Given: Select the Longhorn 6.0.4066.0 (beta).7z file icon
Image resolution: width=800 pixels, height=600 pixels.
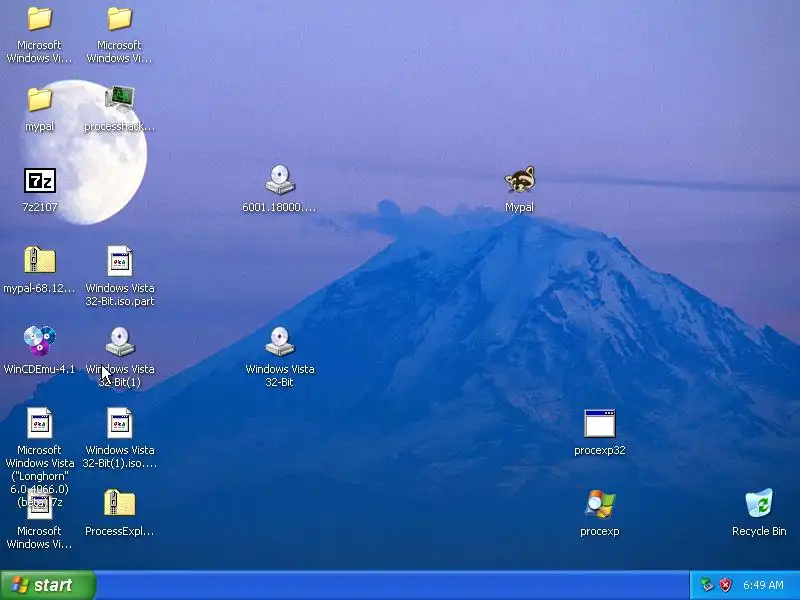Looking at the screenshot, I should [39, 423].
